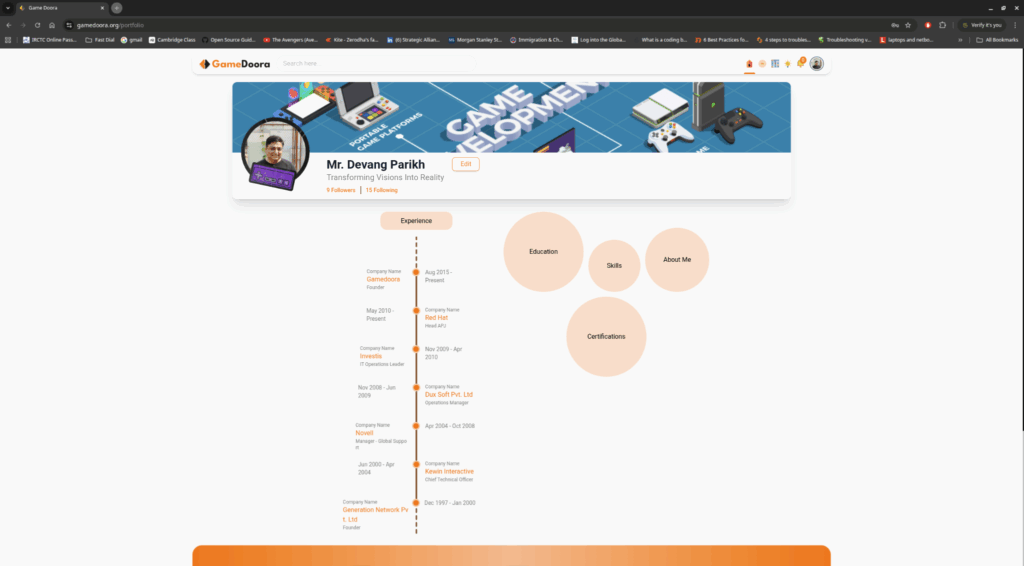
Task: Click the board grid icon in navbar
Action: point(775,64)
